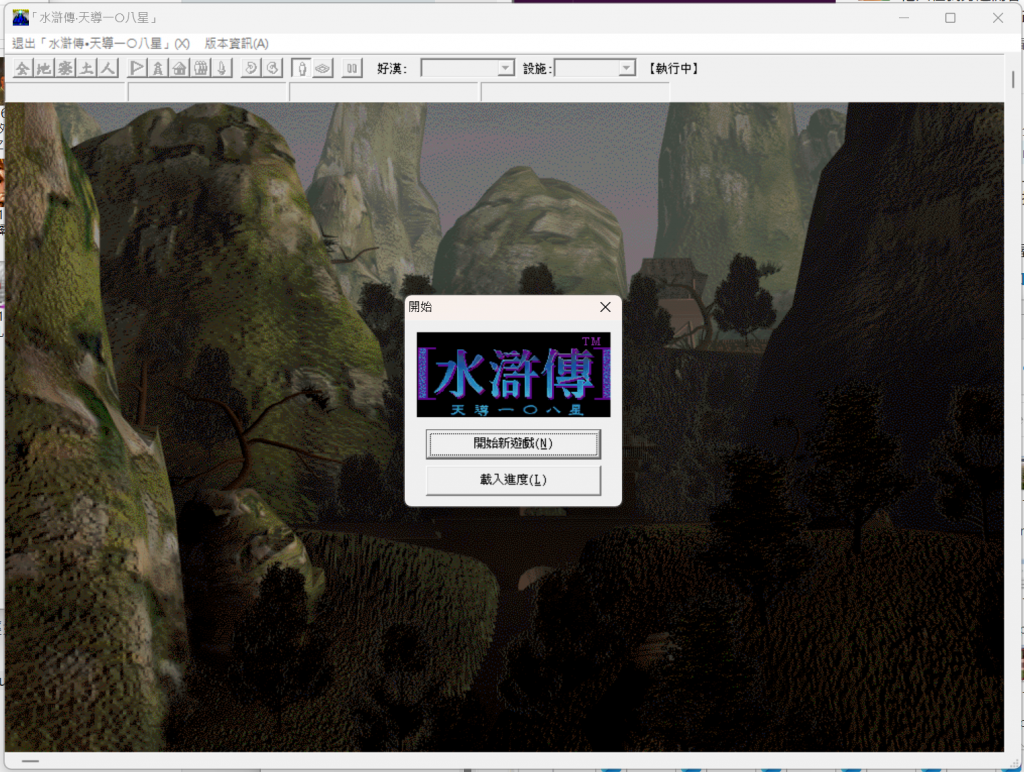
Task: Open the 退出「水滸傳•天導一〇八星」menu
Action: [101, 43]
